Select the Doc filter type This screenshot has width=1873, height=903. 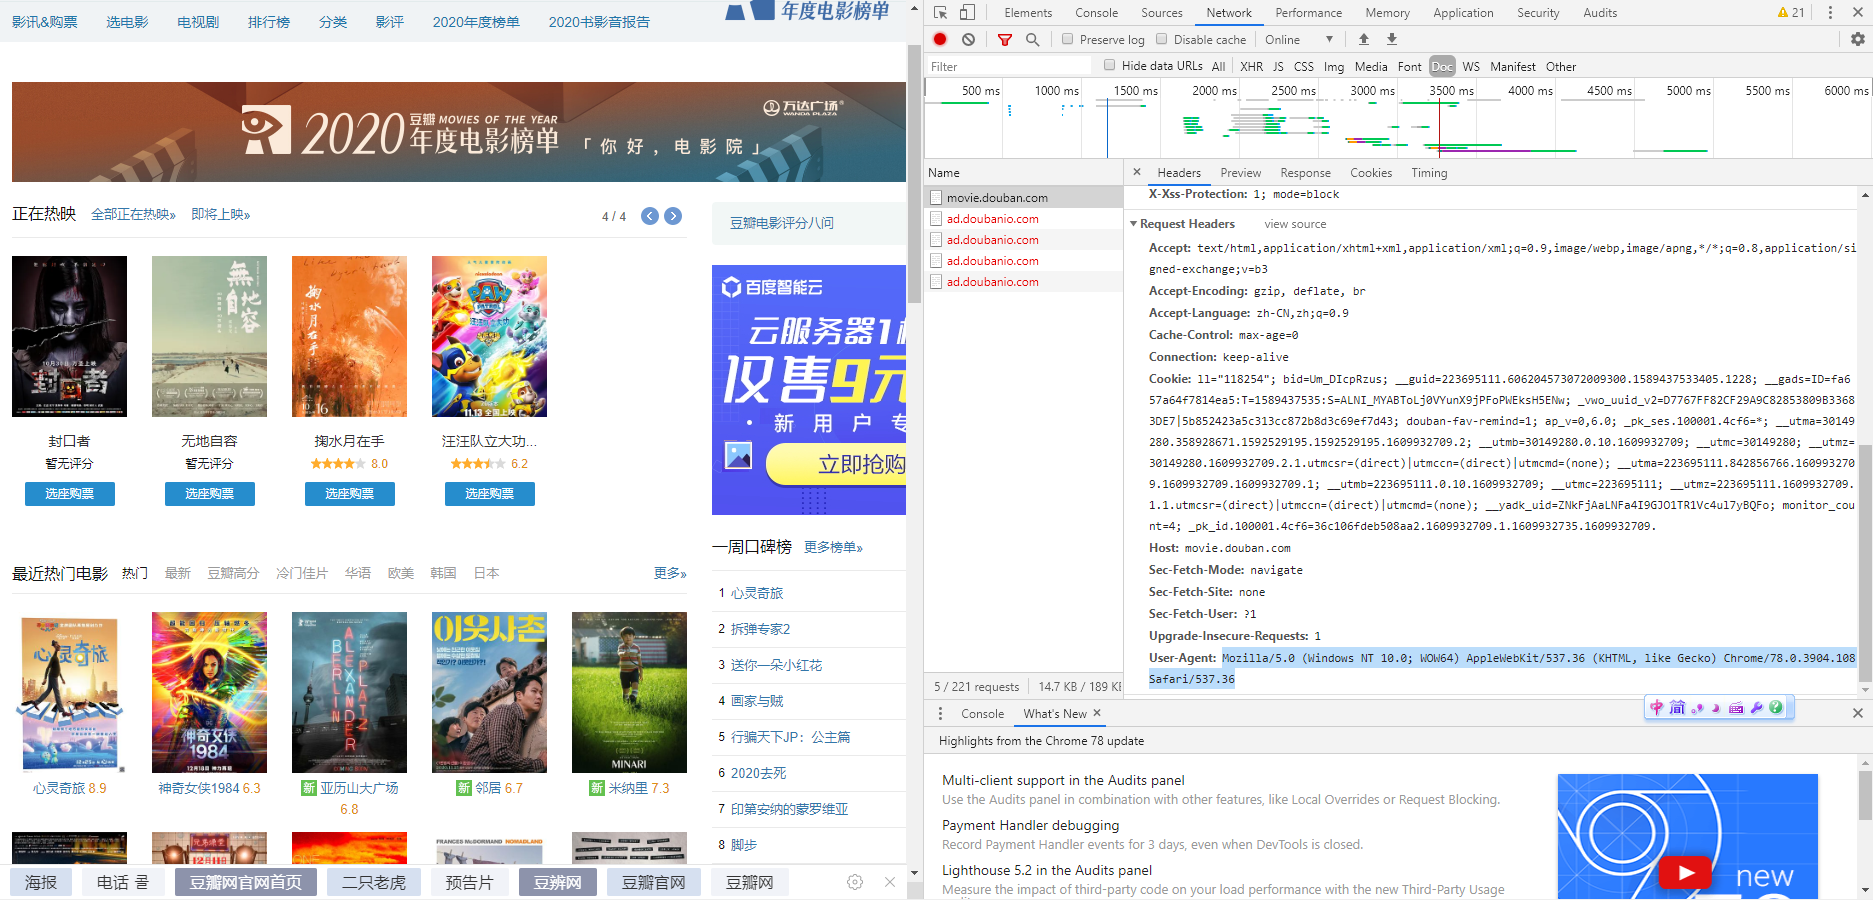pyautogui.click(x=1442, y=66)
